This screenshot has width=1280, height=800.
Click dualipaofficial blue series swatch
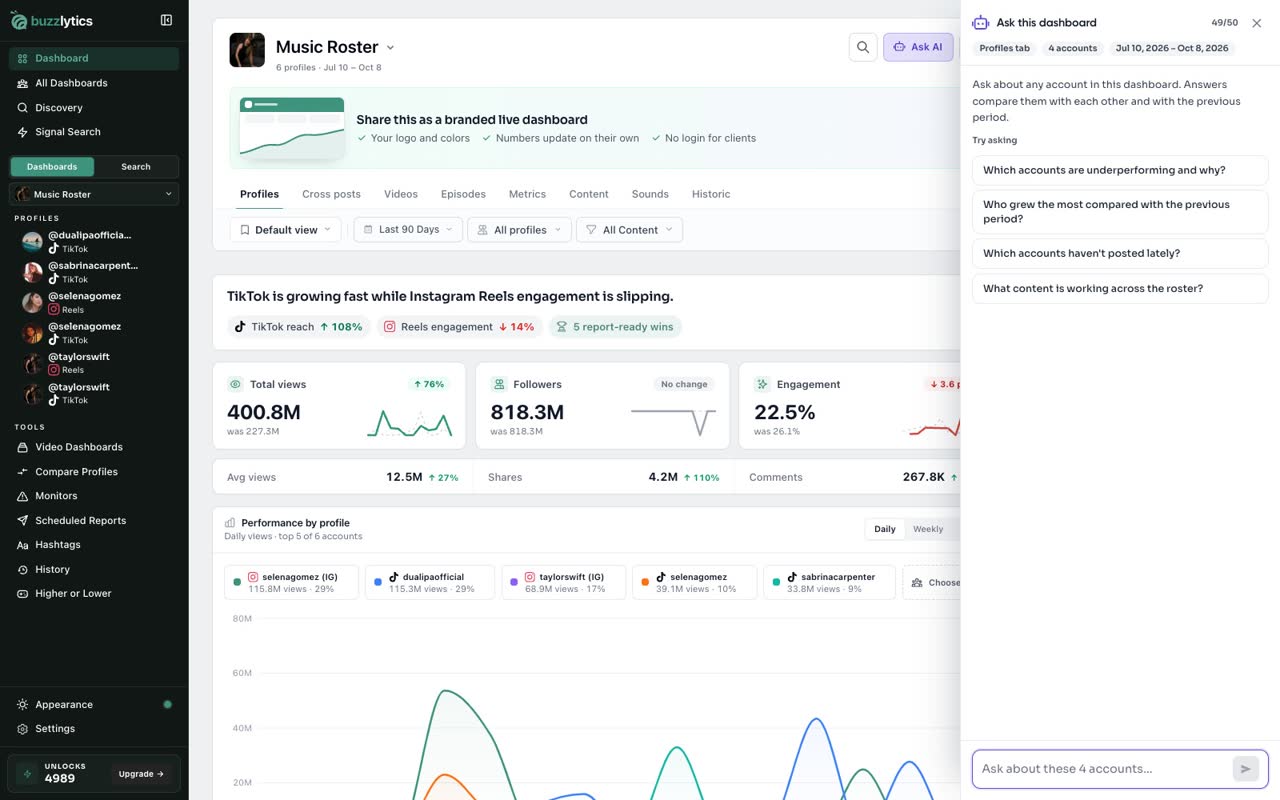tap(378, 582)
